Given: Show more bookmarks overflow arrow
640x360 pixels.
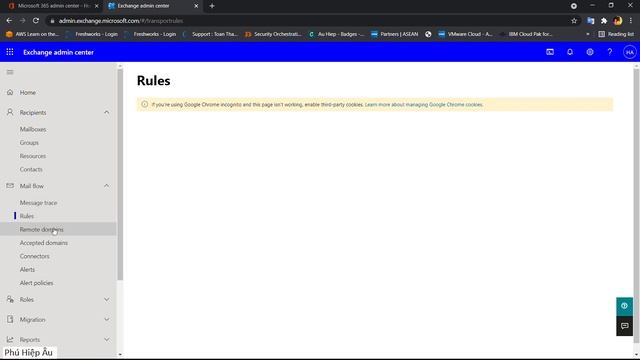Looking at the screenshot, I should (588, 34).
